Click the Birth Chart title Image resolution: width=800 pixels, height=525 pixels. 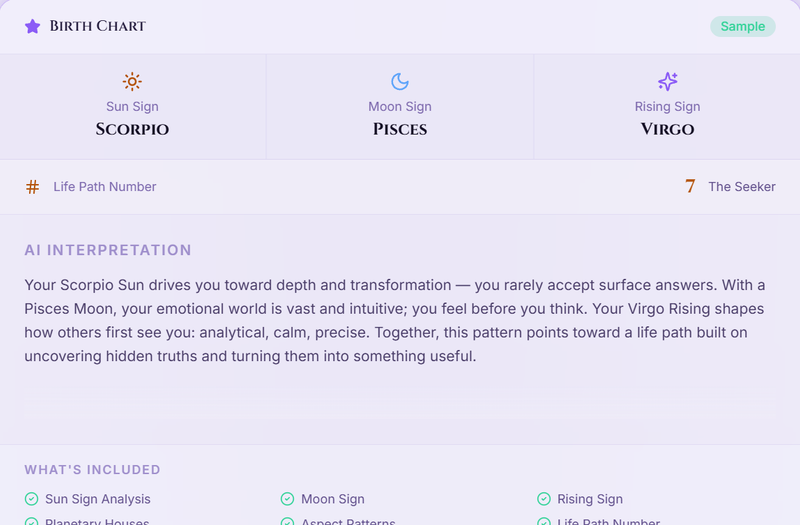[97, 26]
